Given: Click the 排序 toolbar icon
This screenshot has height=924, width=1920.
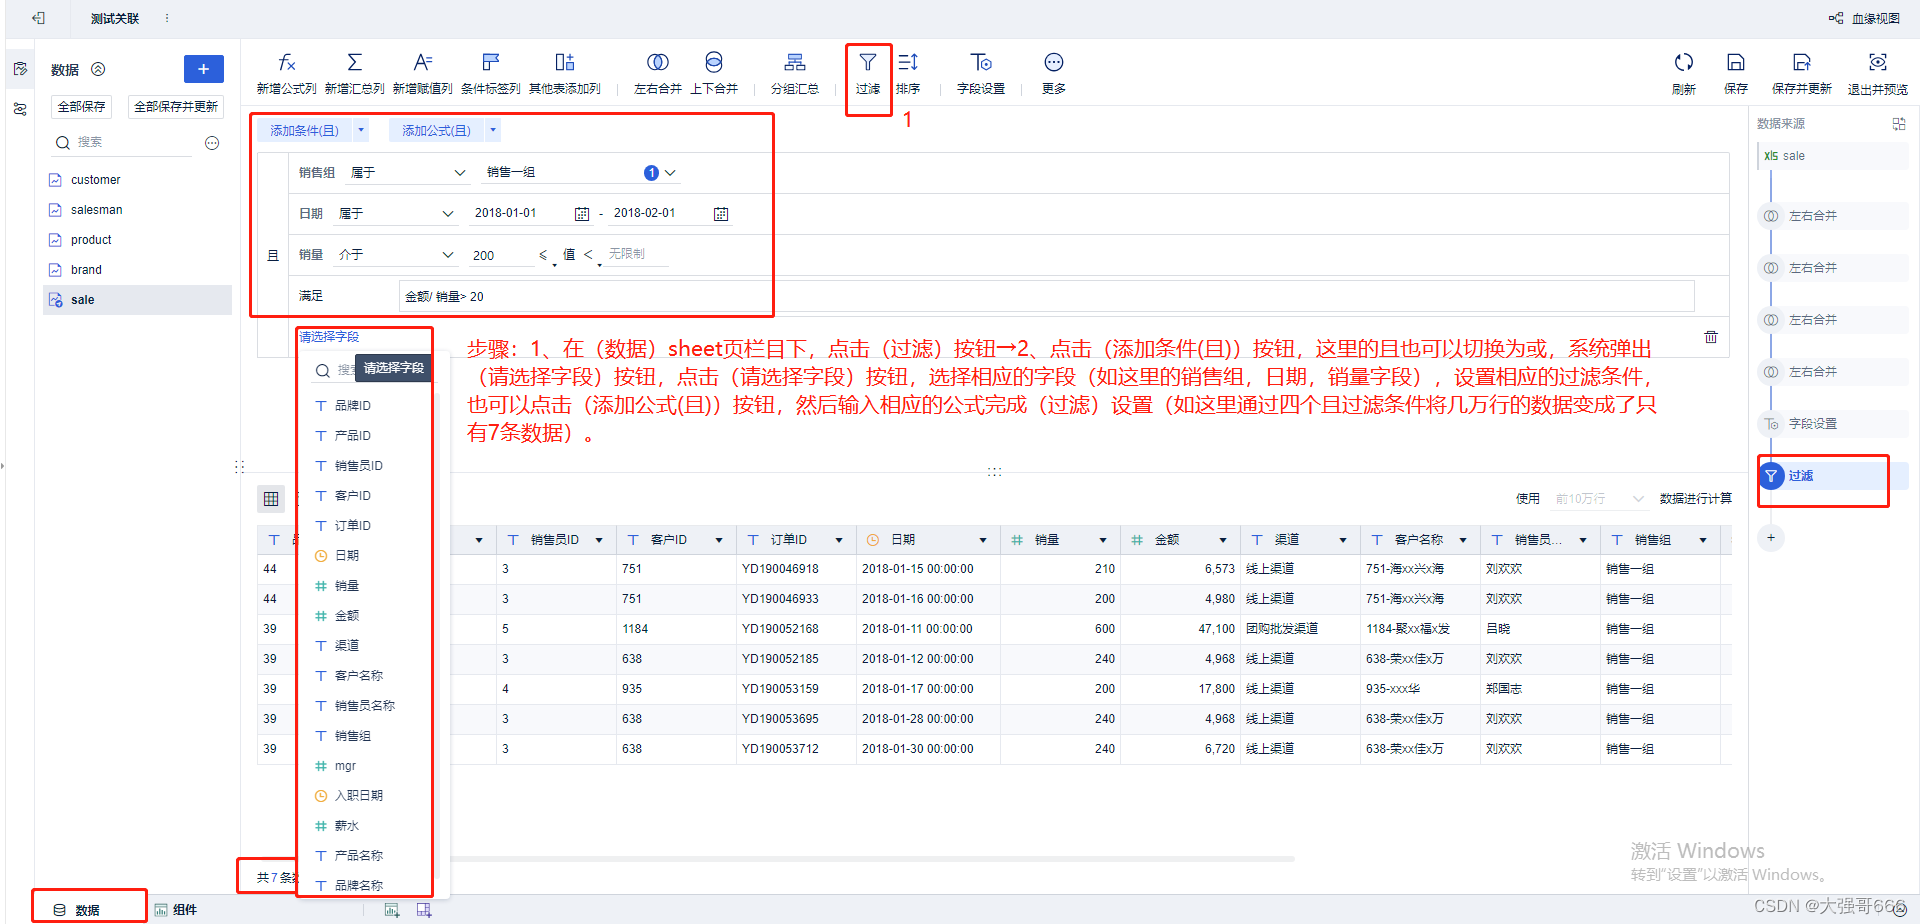Looking at the screenshot, I should tap(908, 63).
